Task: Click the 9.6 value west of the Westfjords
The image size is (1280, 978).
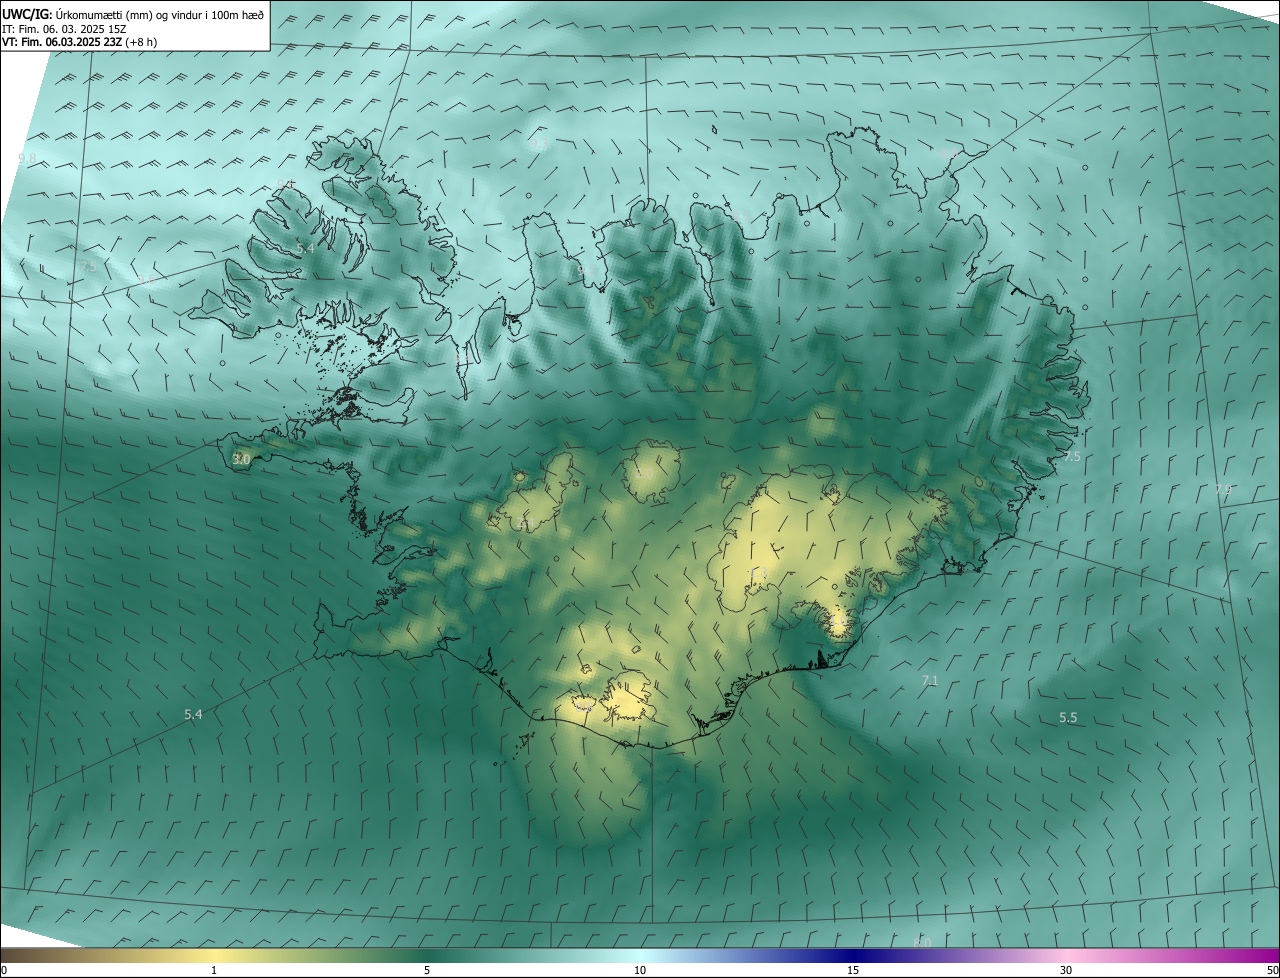Action: [146, 281]
